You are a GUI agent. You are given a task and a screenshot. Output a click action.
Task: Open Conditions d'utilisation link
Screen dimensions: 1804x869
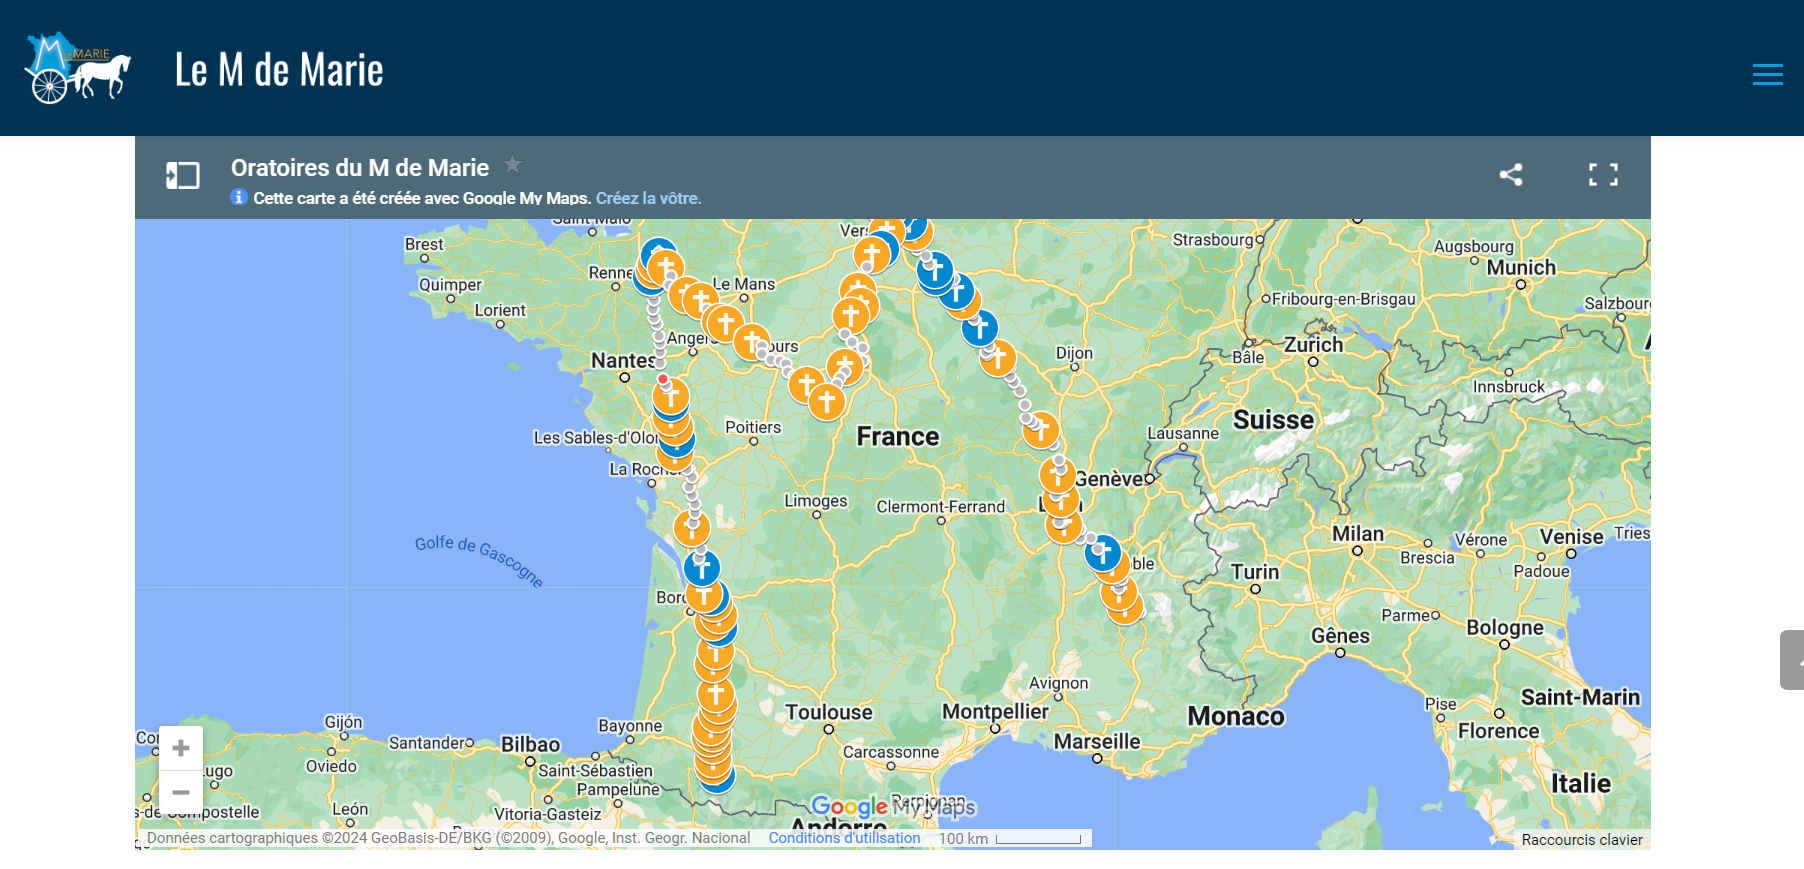click(x=844, y=838)
